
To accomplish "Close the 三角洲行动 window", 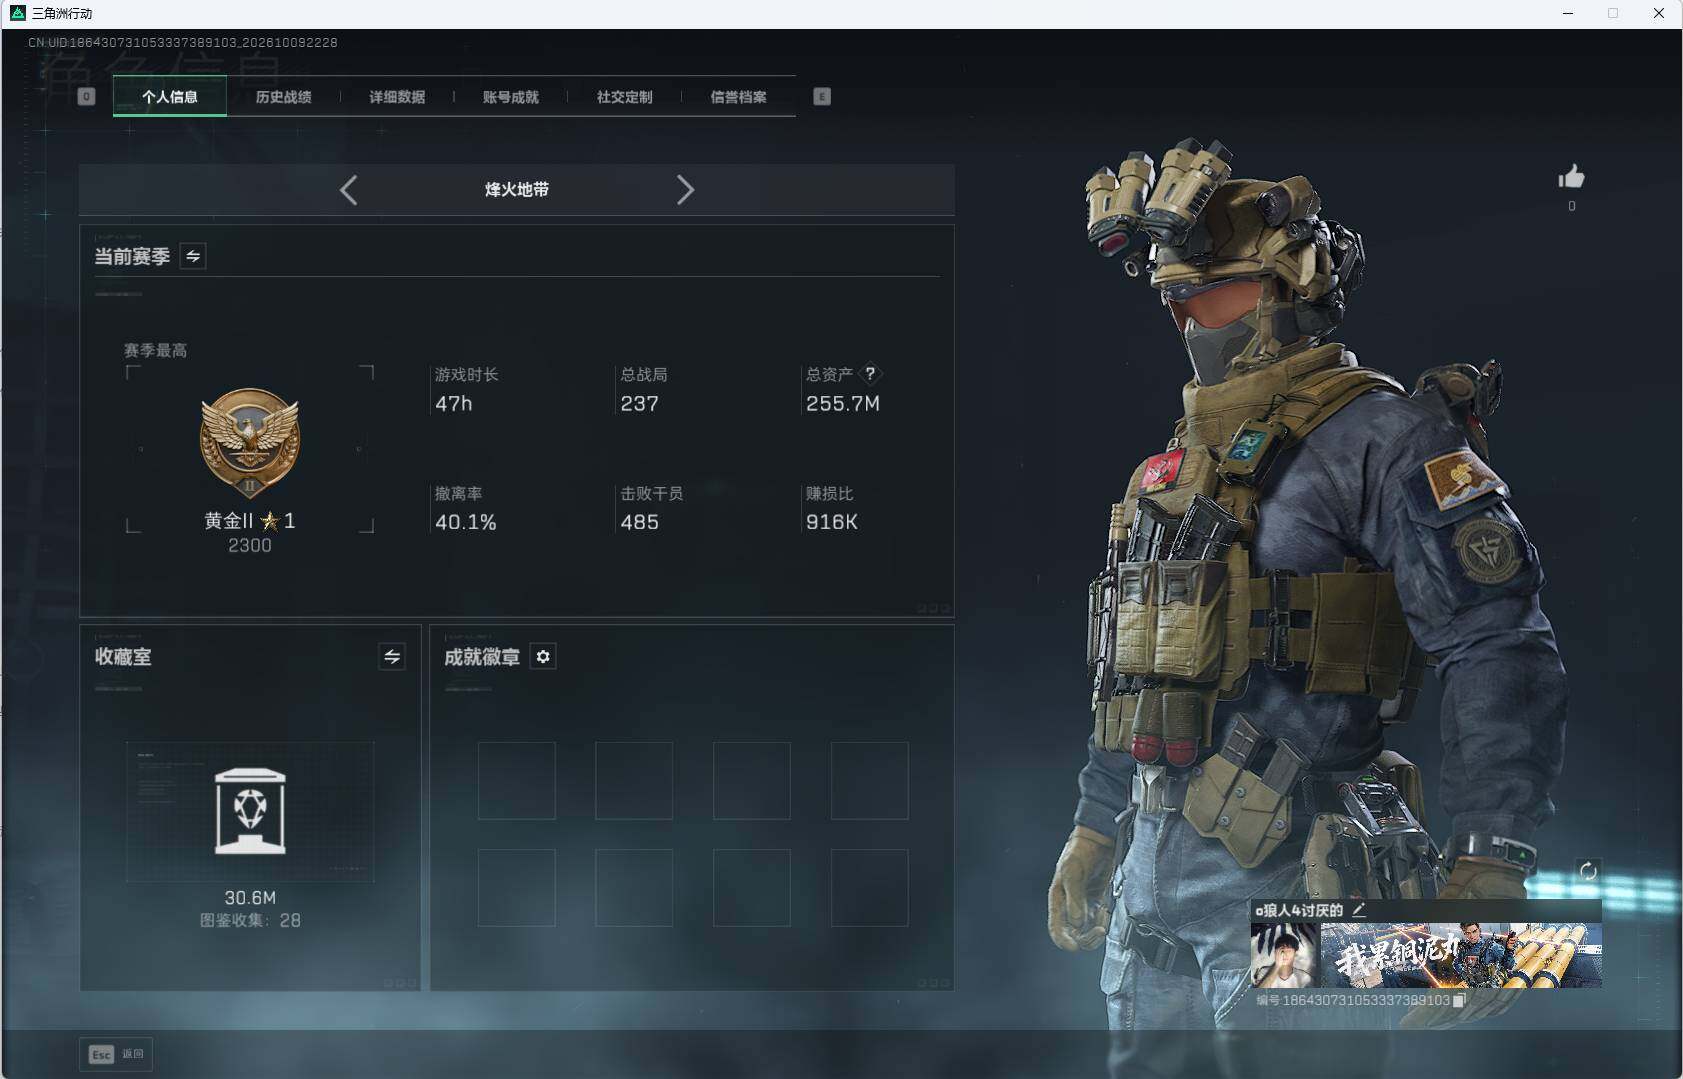I will point(1659,13).
